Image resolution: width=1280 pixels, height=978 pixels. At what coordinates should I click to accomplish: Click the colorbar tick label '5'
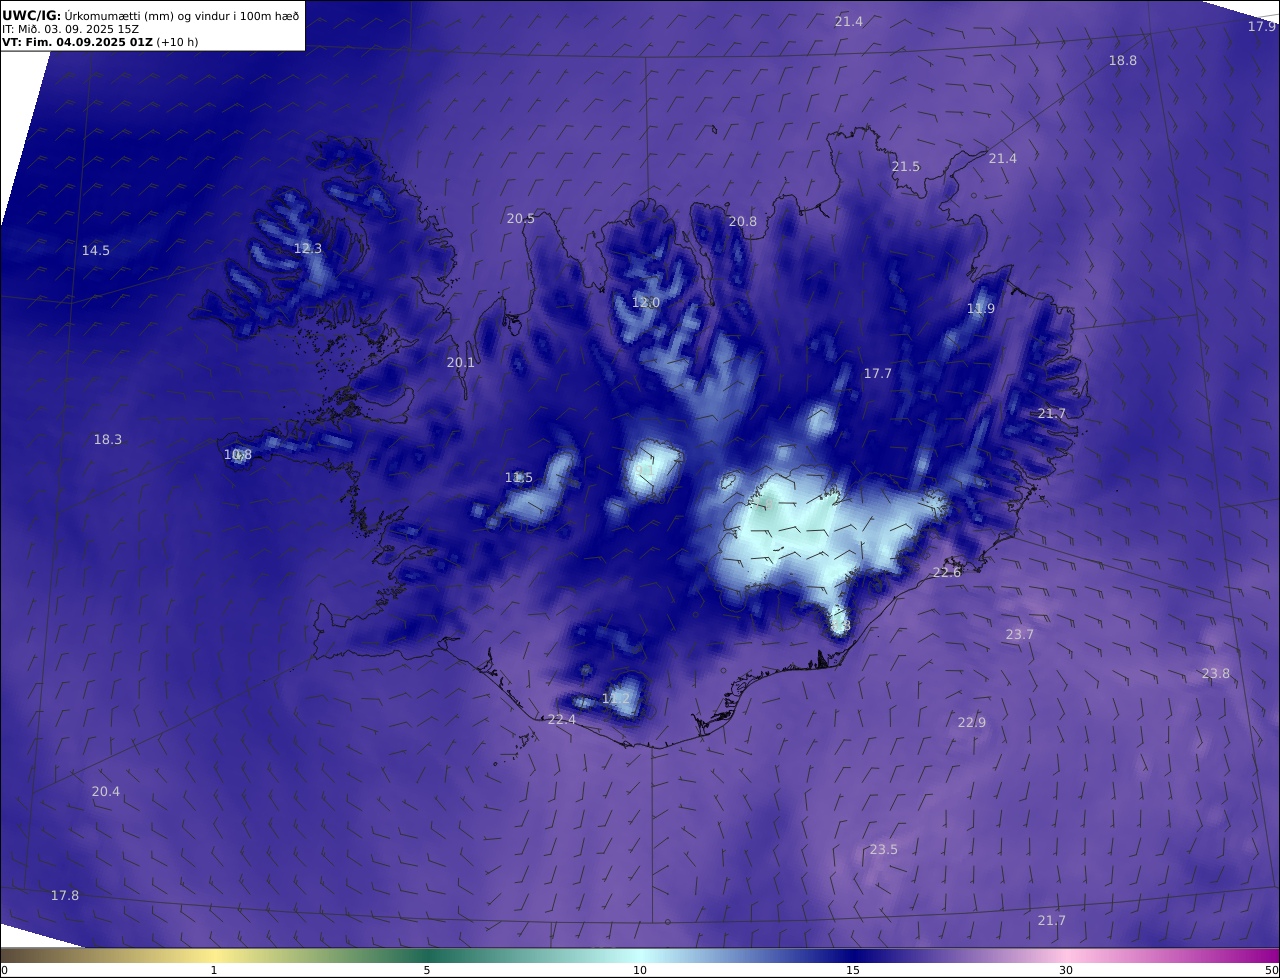(427, 970)
